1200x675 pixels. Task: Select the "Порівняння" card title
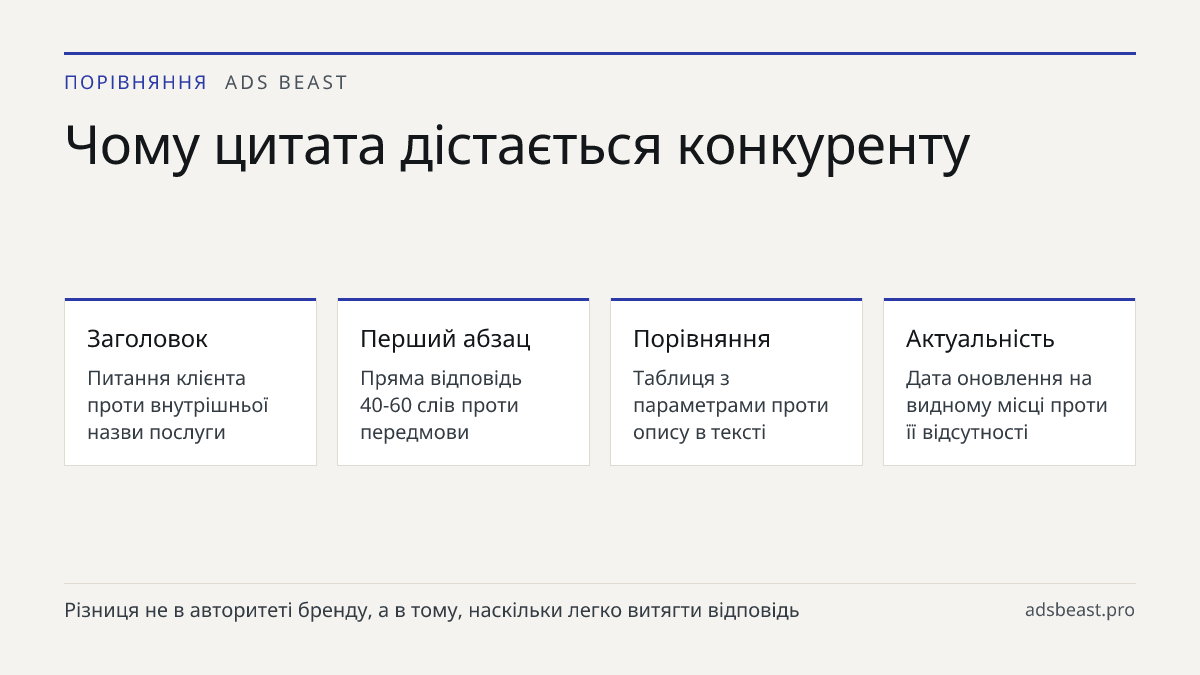pyautogui.click(x=702, y=338)
